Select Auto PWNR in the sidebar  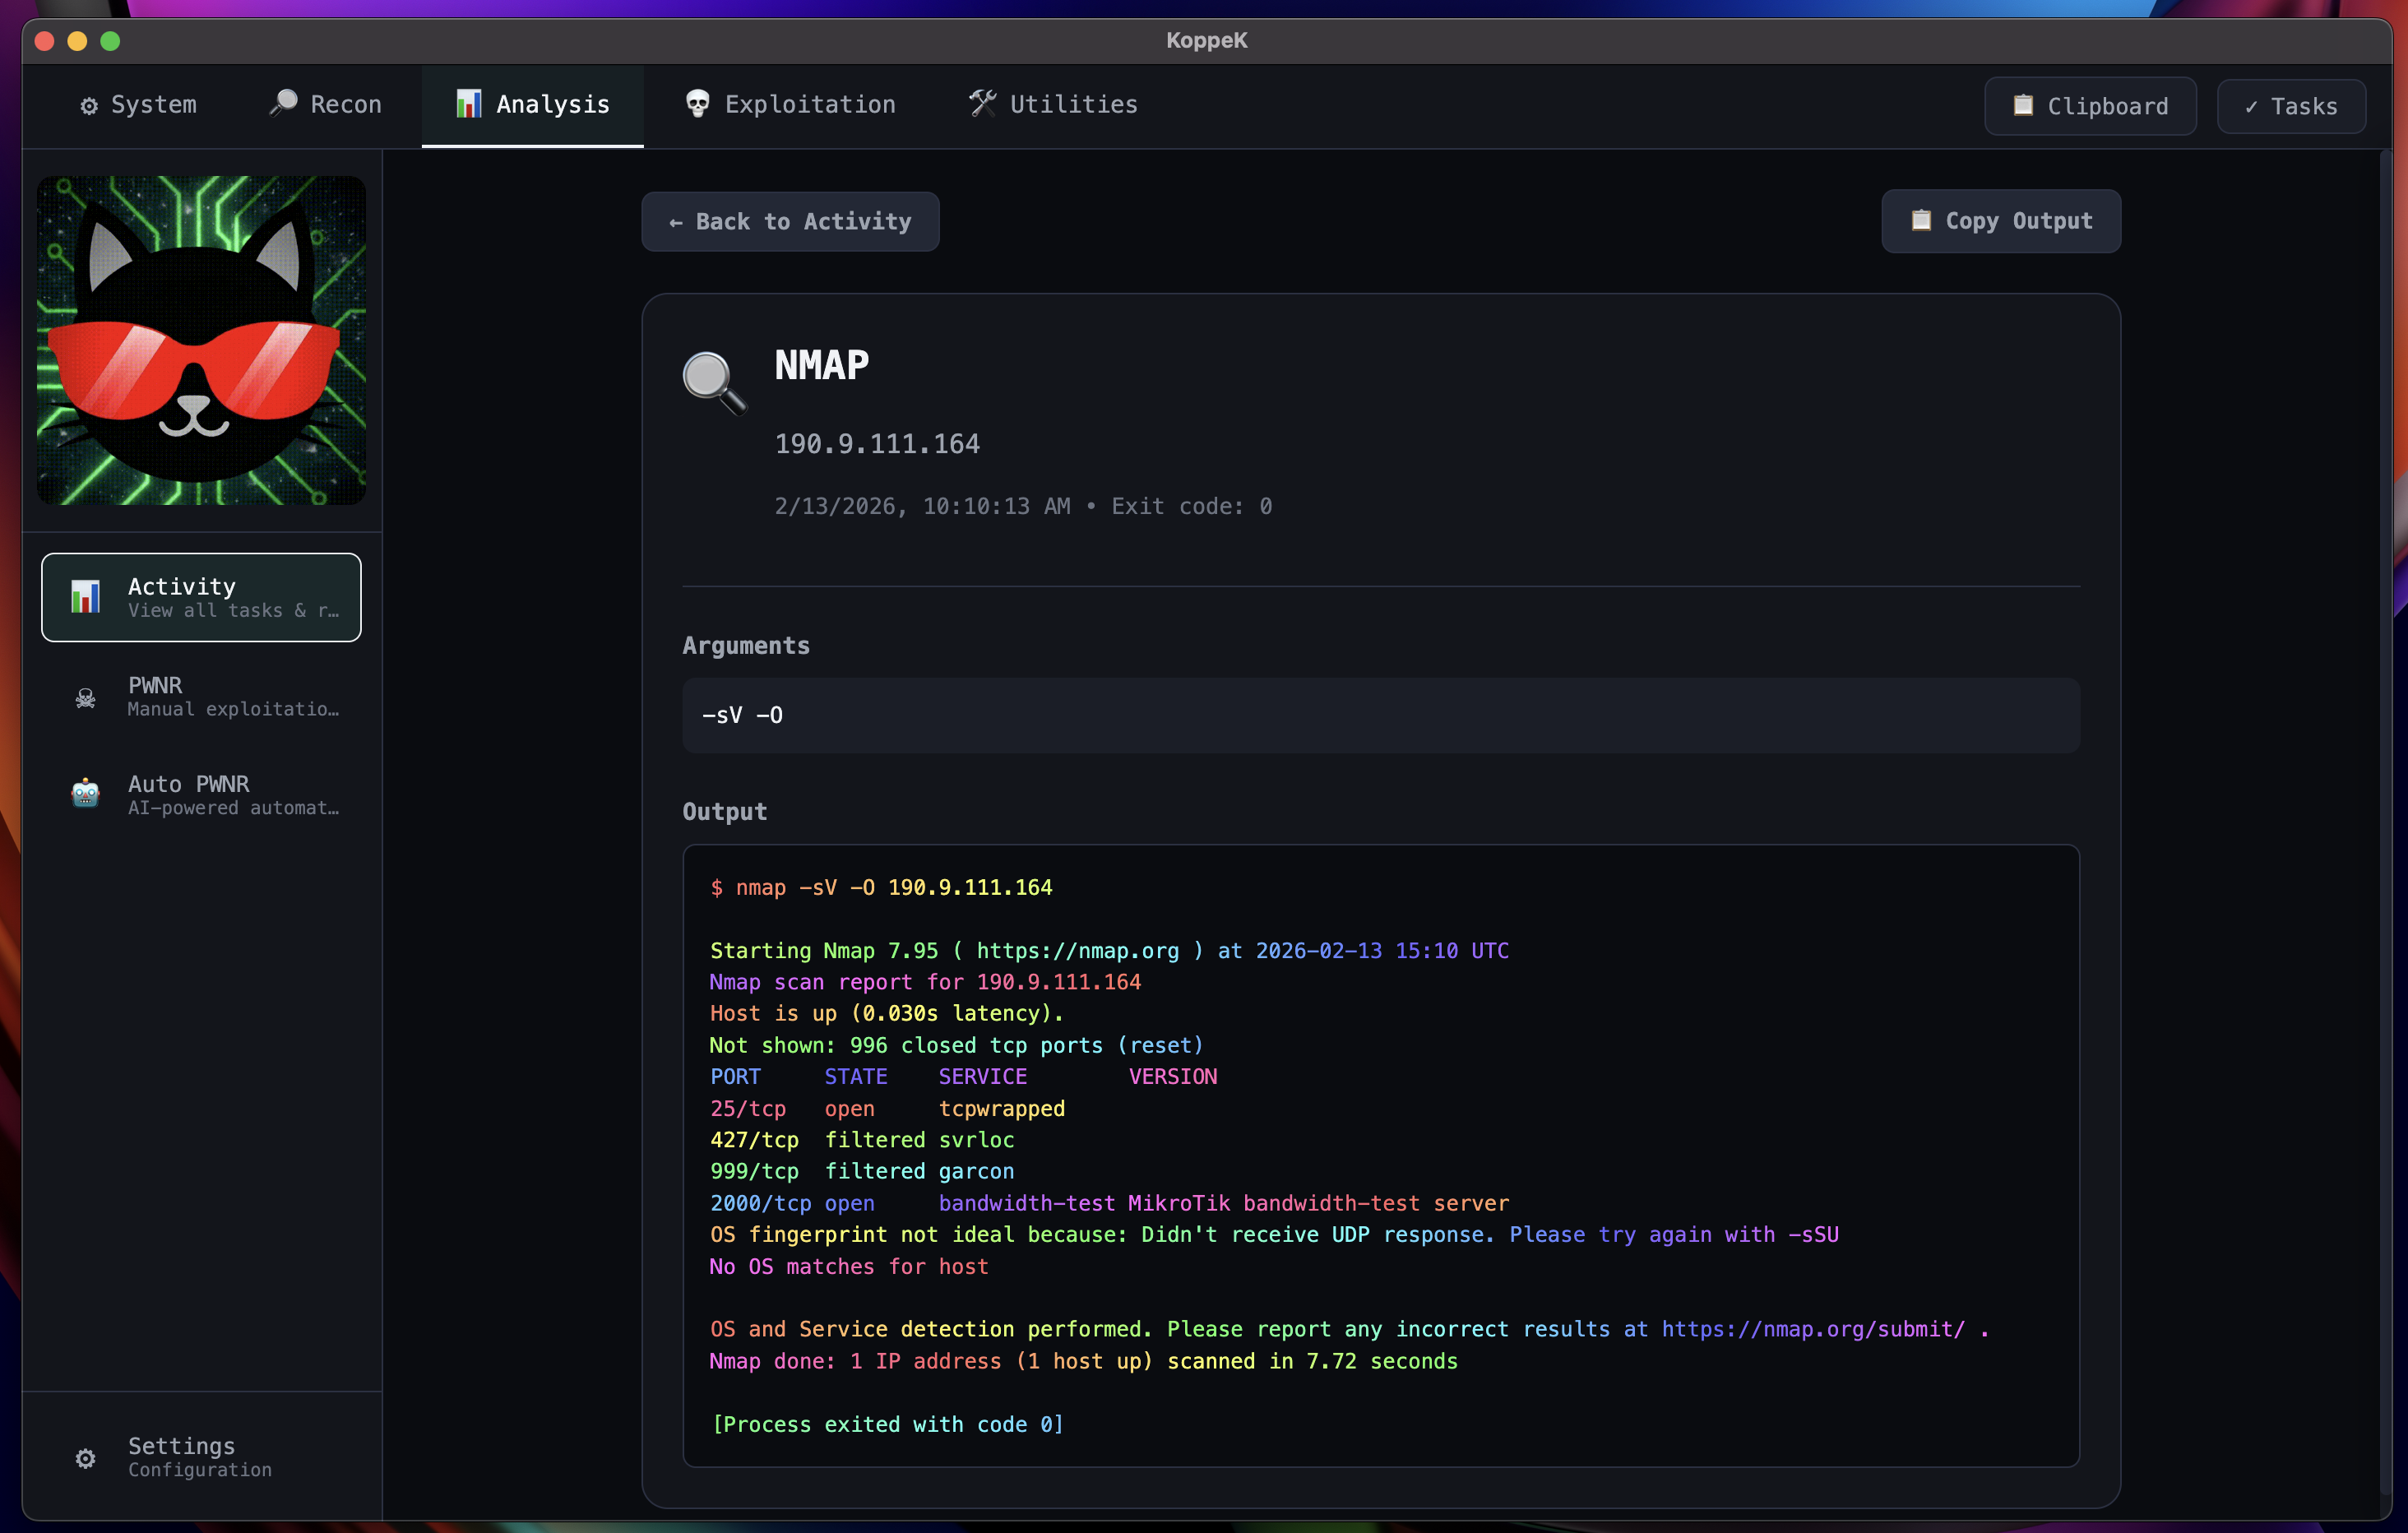[201, 794]
